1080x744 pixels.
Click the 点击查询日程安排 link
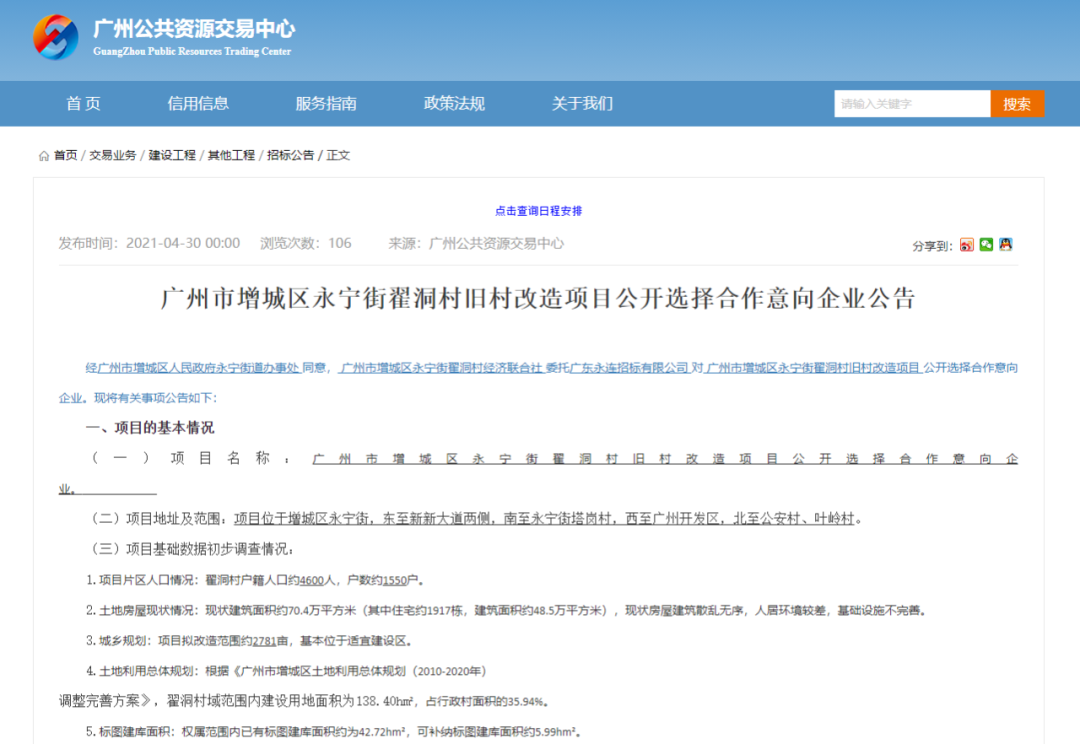(x=538, y=211)
